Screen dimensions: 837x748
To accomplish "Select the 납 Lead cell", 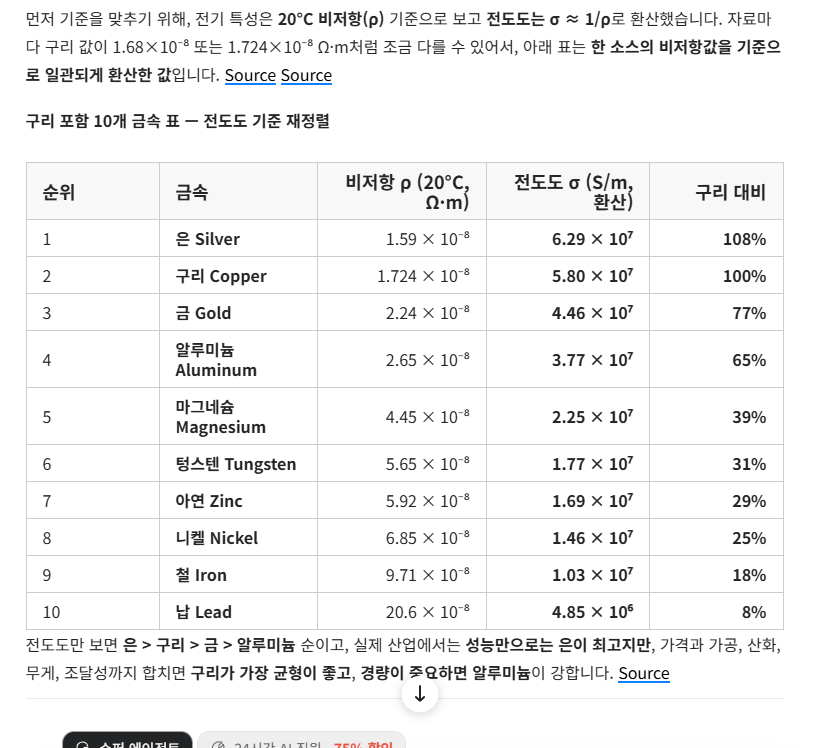I will (x=204, y=612).
